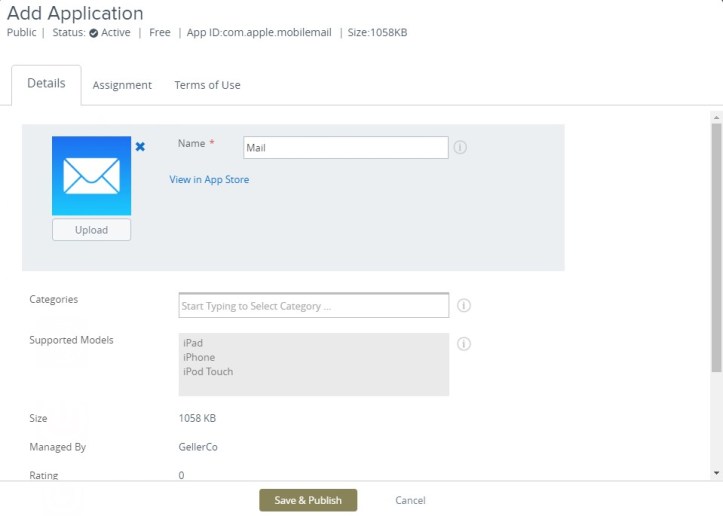
Task: Click the info icon beside Name field
Action: [460, 147]
